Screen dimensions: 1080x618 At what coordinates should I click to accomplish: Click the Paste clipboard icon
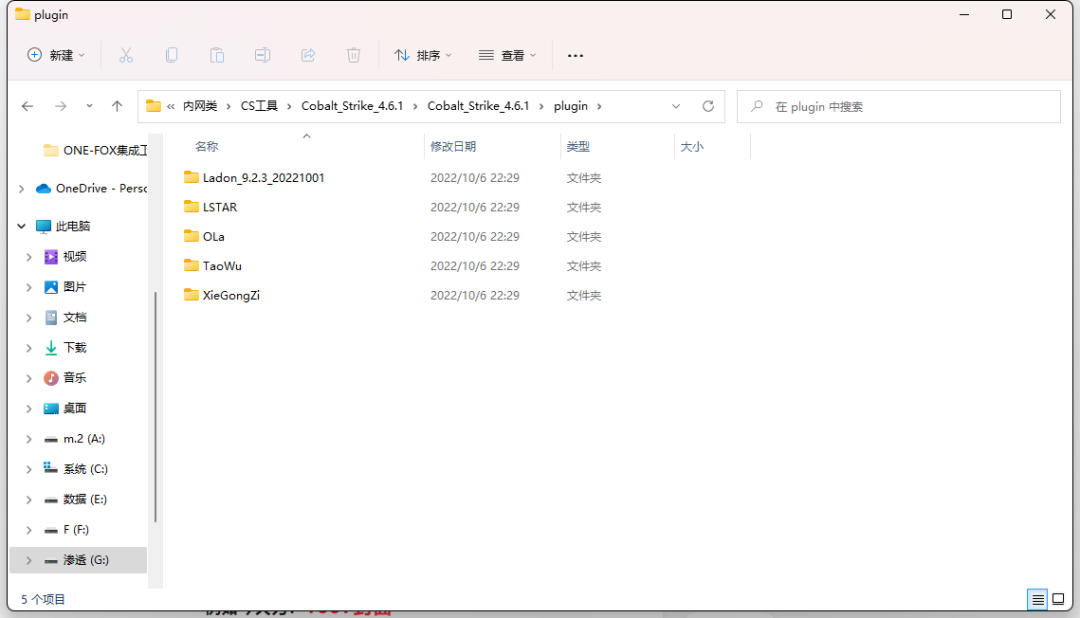[217, 55]
